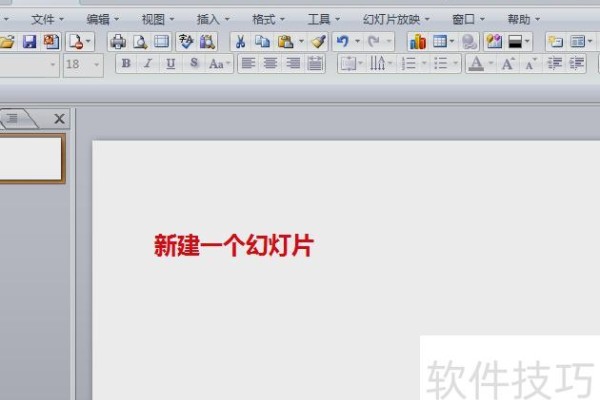Viewport: 600px width, 400px height.
Task: Click the text box alignment icon
Action: (x=348, y=64)
